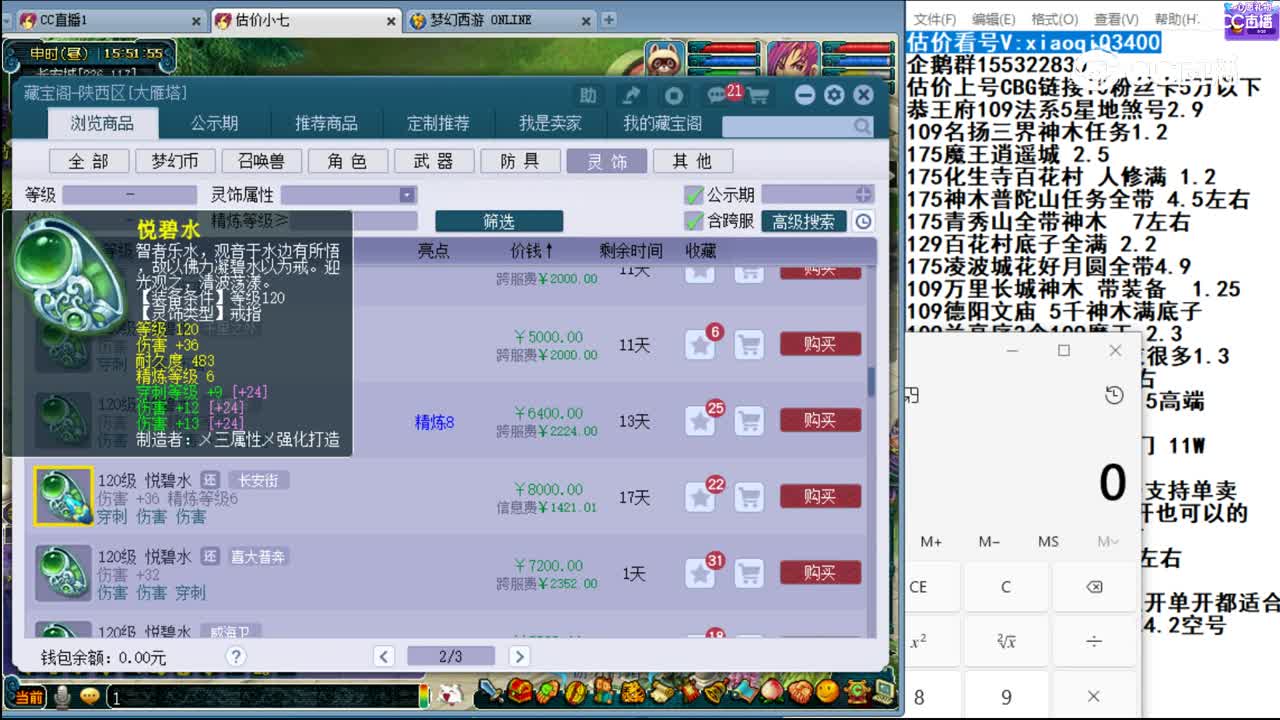The width and height of the screenshot is (1280, 720).
Task: Click the search magnifier icon
Action: (x=862, y=126)
